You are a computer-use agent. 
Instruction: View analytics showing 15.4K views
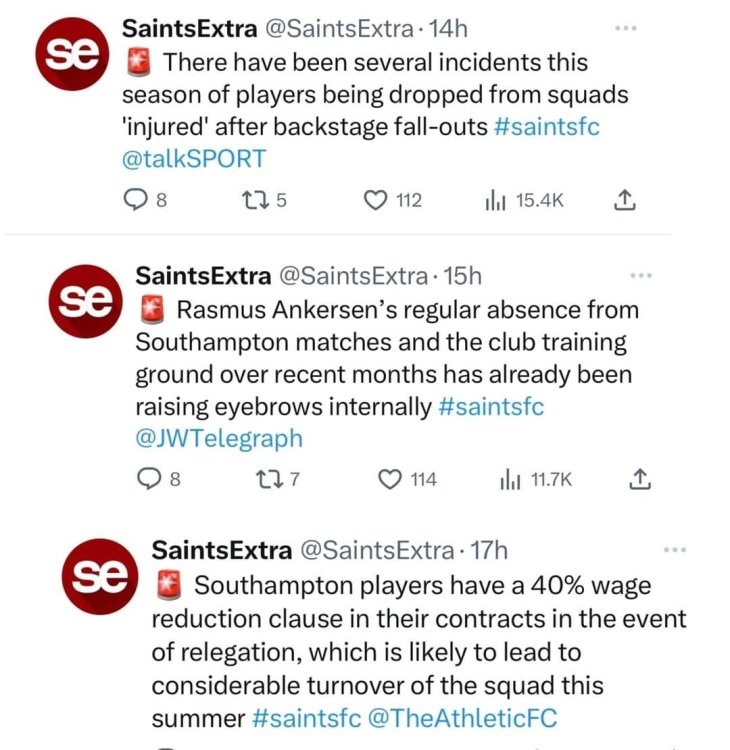[x=493, y=200]
